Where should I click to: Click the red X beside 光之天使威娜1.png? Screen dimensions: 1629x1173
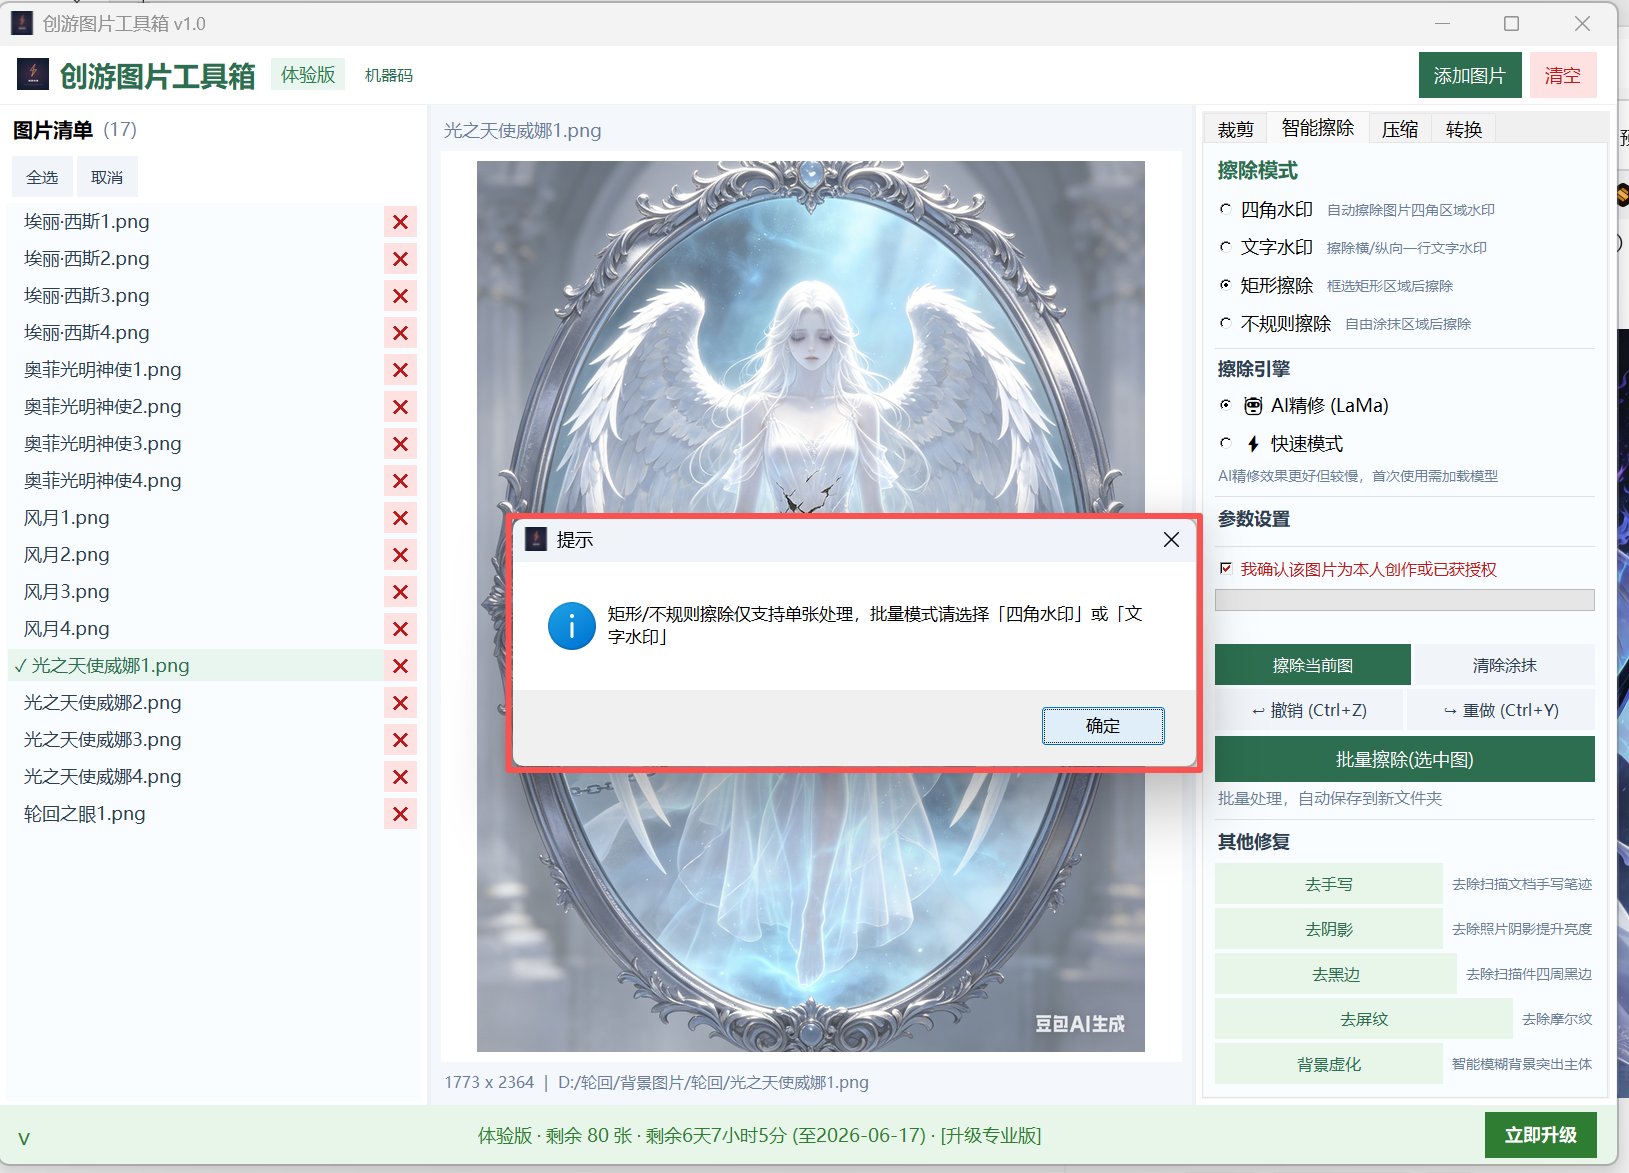tap(400, 666)
